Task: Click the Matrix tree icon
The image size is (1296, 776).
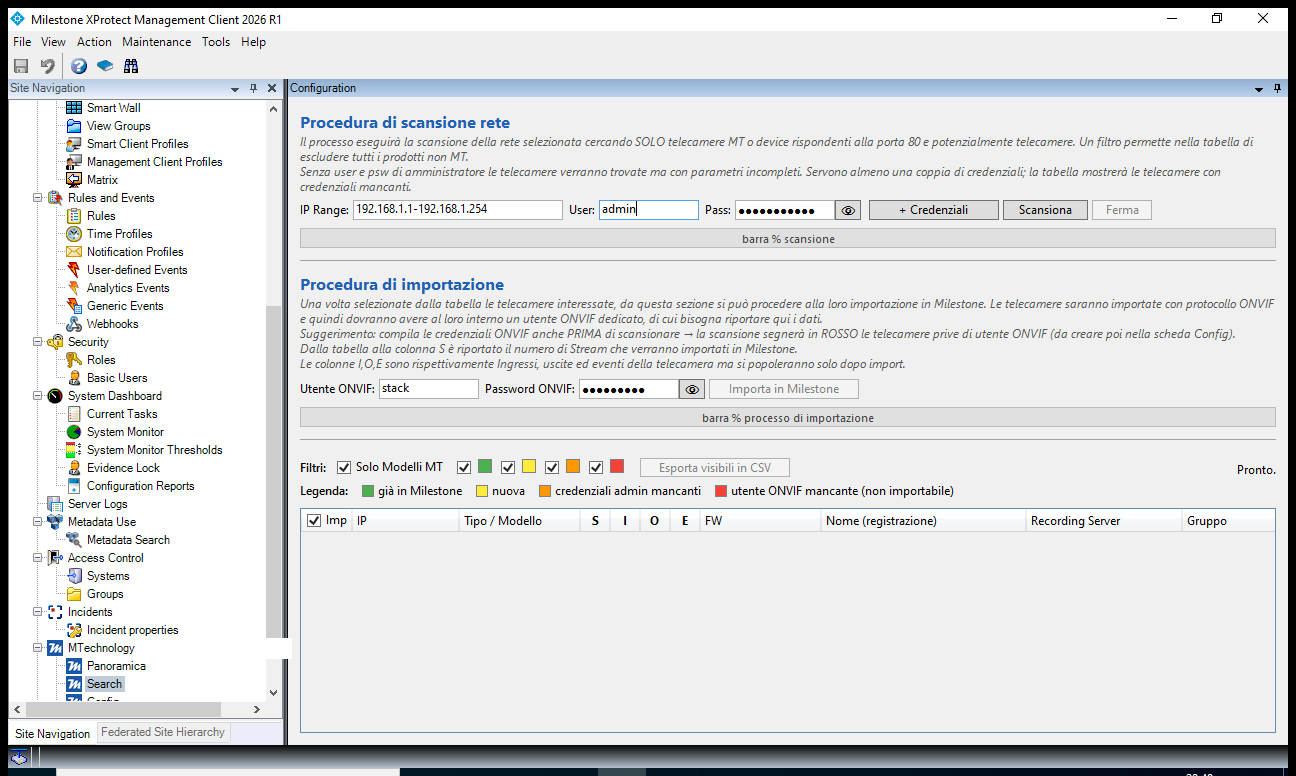Action: click(x=74, y=180)
